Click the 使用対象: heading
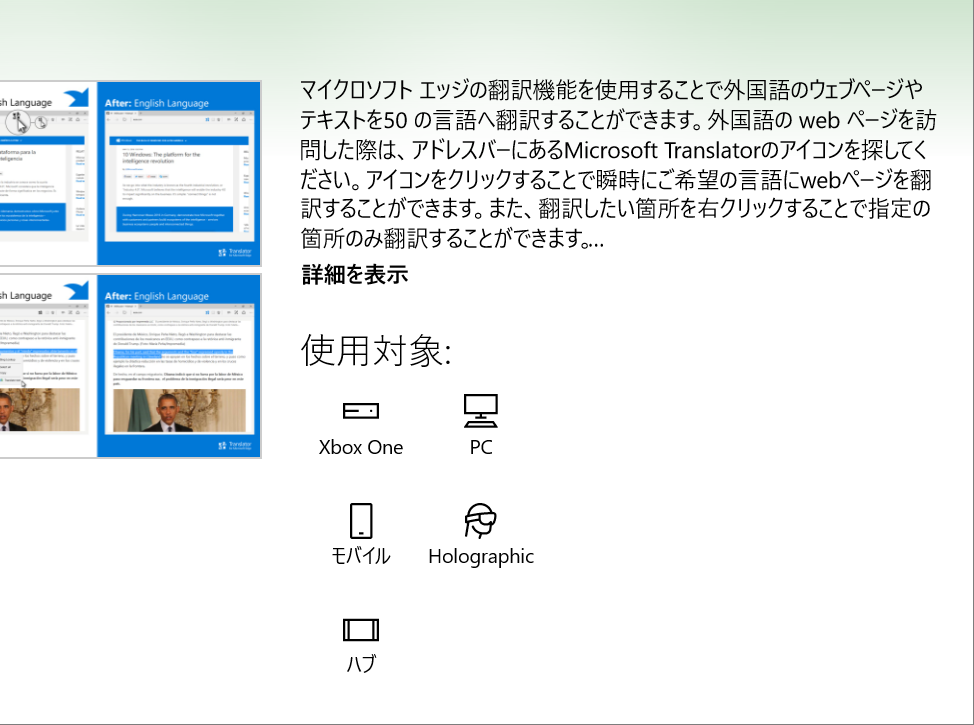 coord(376,350)
